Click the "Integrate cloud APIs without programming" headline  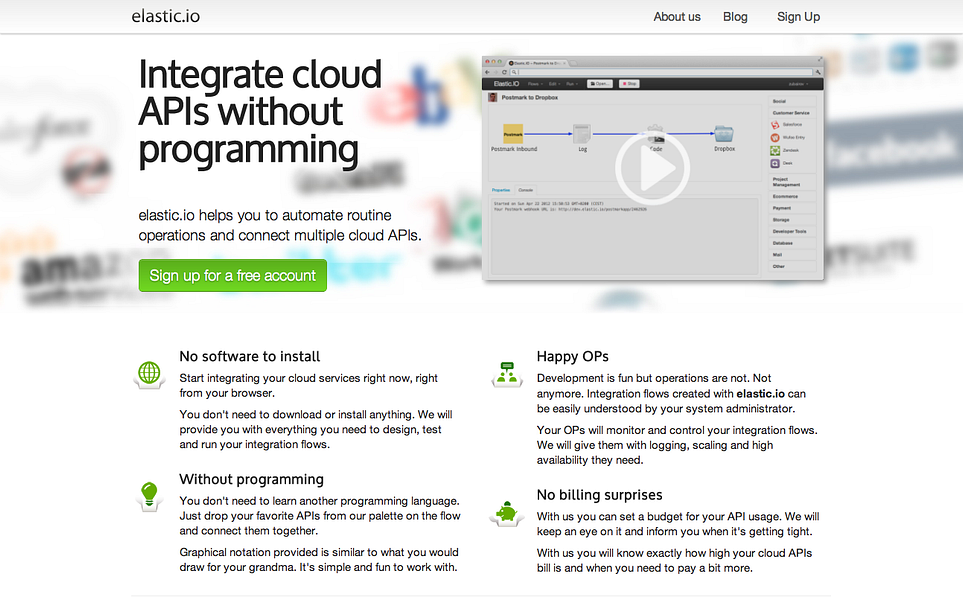point(260,112)
